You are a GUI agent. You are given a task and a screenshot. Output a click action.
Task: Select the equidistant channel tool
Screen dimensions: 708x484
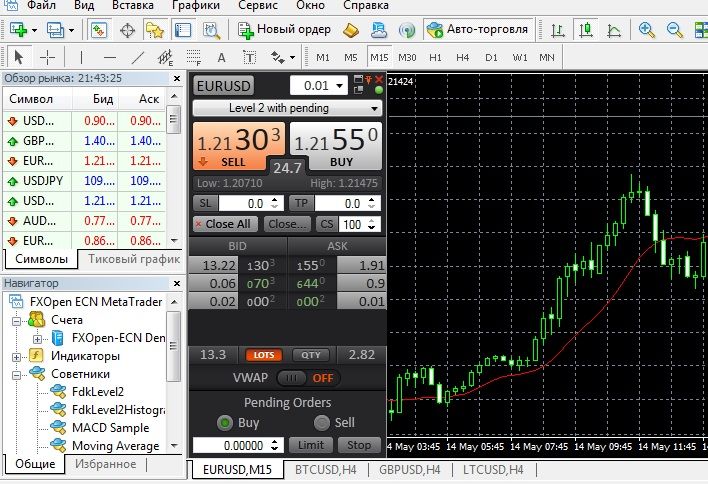pyautogui.click(x=165, y=57)
